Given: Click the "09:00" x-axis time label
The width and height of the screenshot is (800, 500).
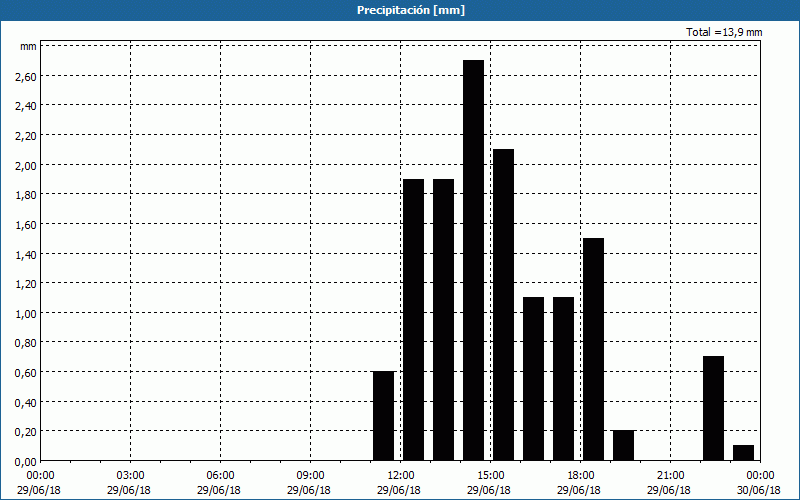Looking at the screenshot, I should point(310,476).
